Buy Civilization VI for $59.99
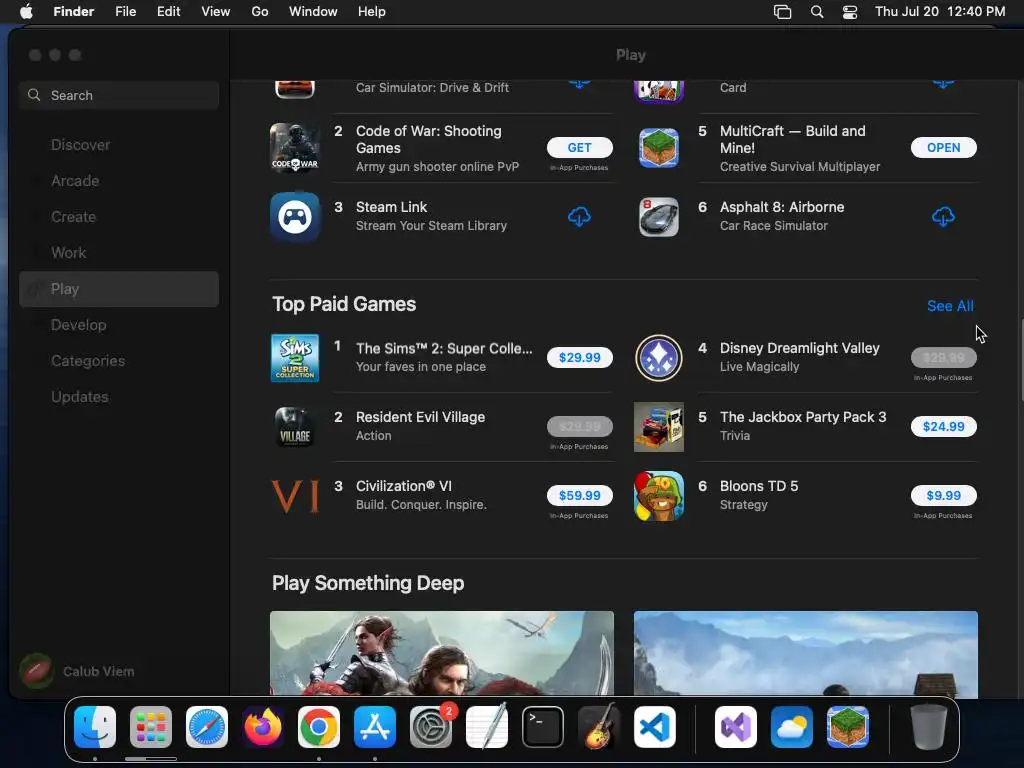The height and width of the screenshot is (768, 1024). tap(579, 496)
